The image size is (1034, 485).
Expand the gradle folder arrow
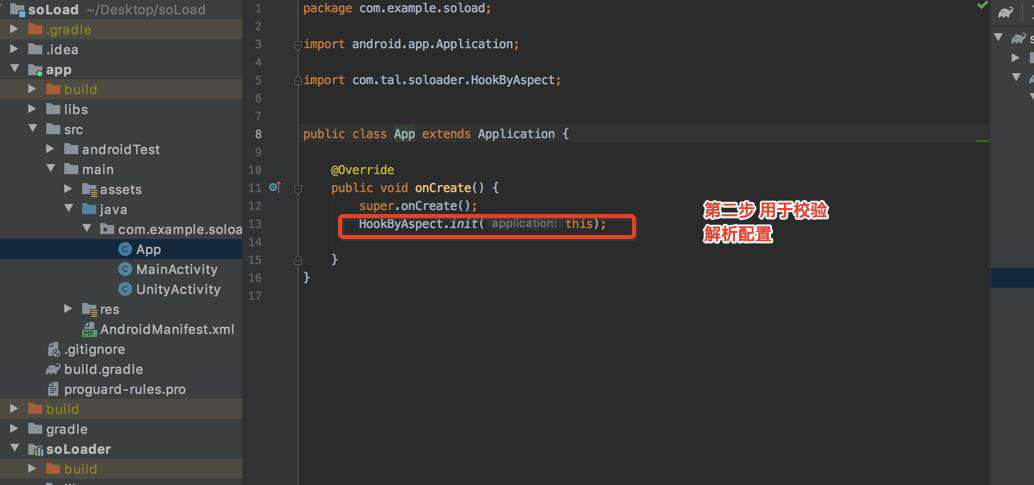(15, 429)
